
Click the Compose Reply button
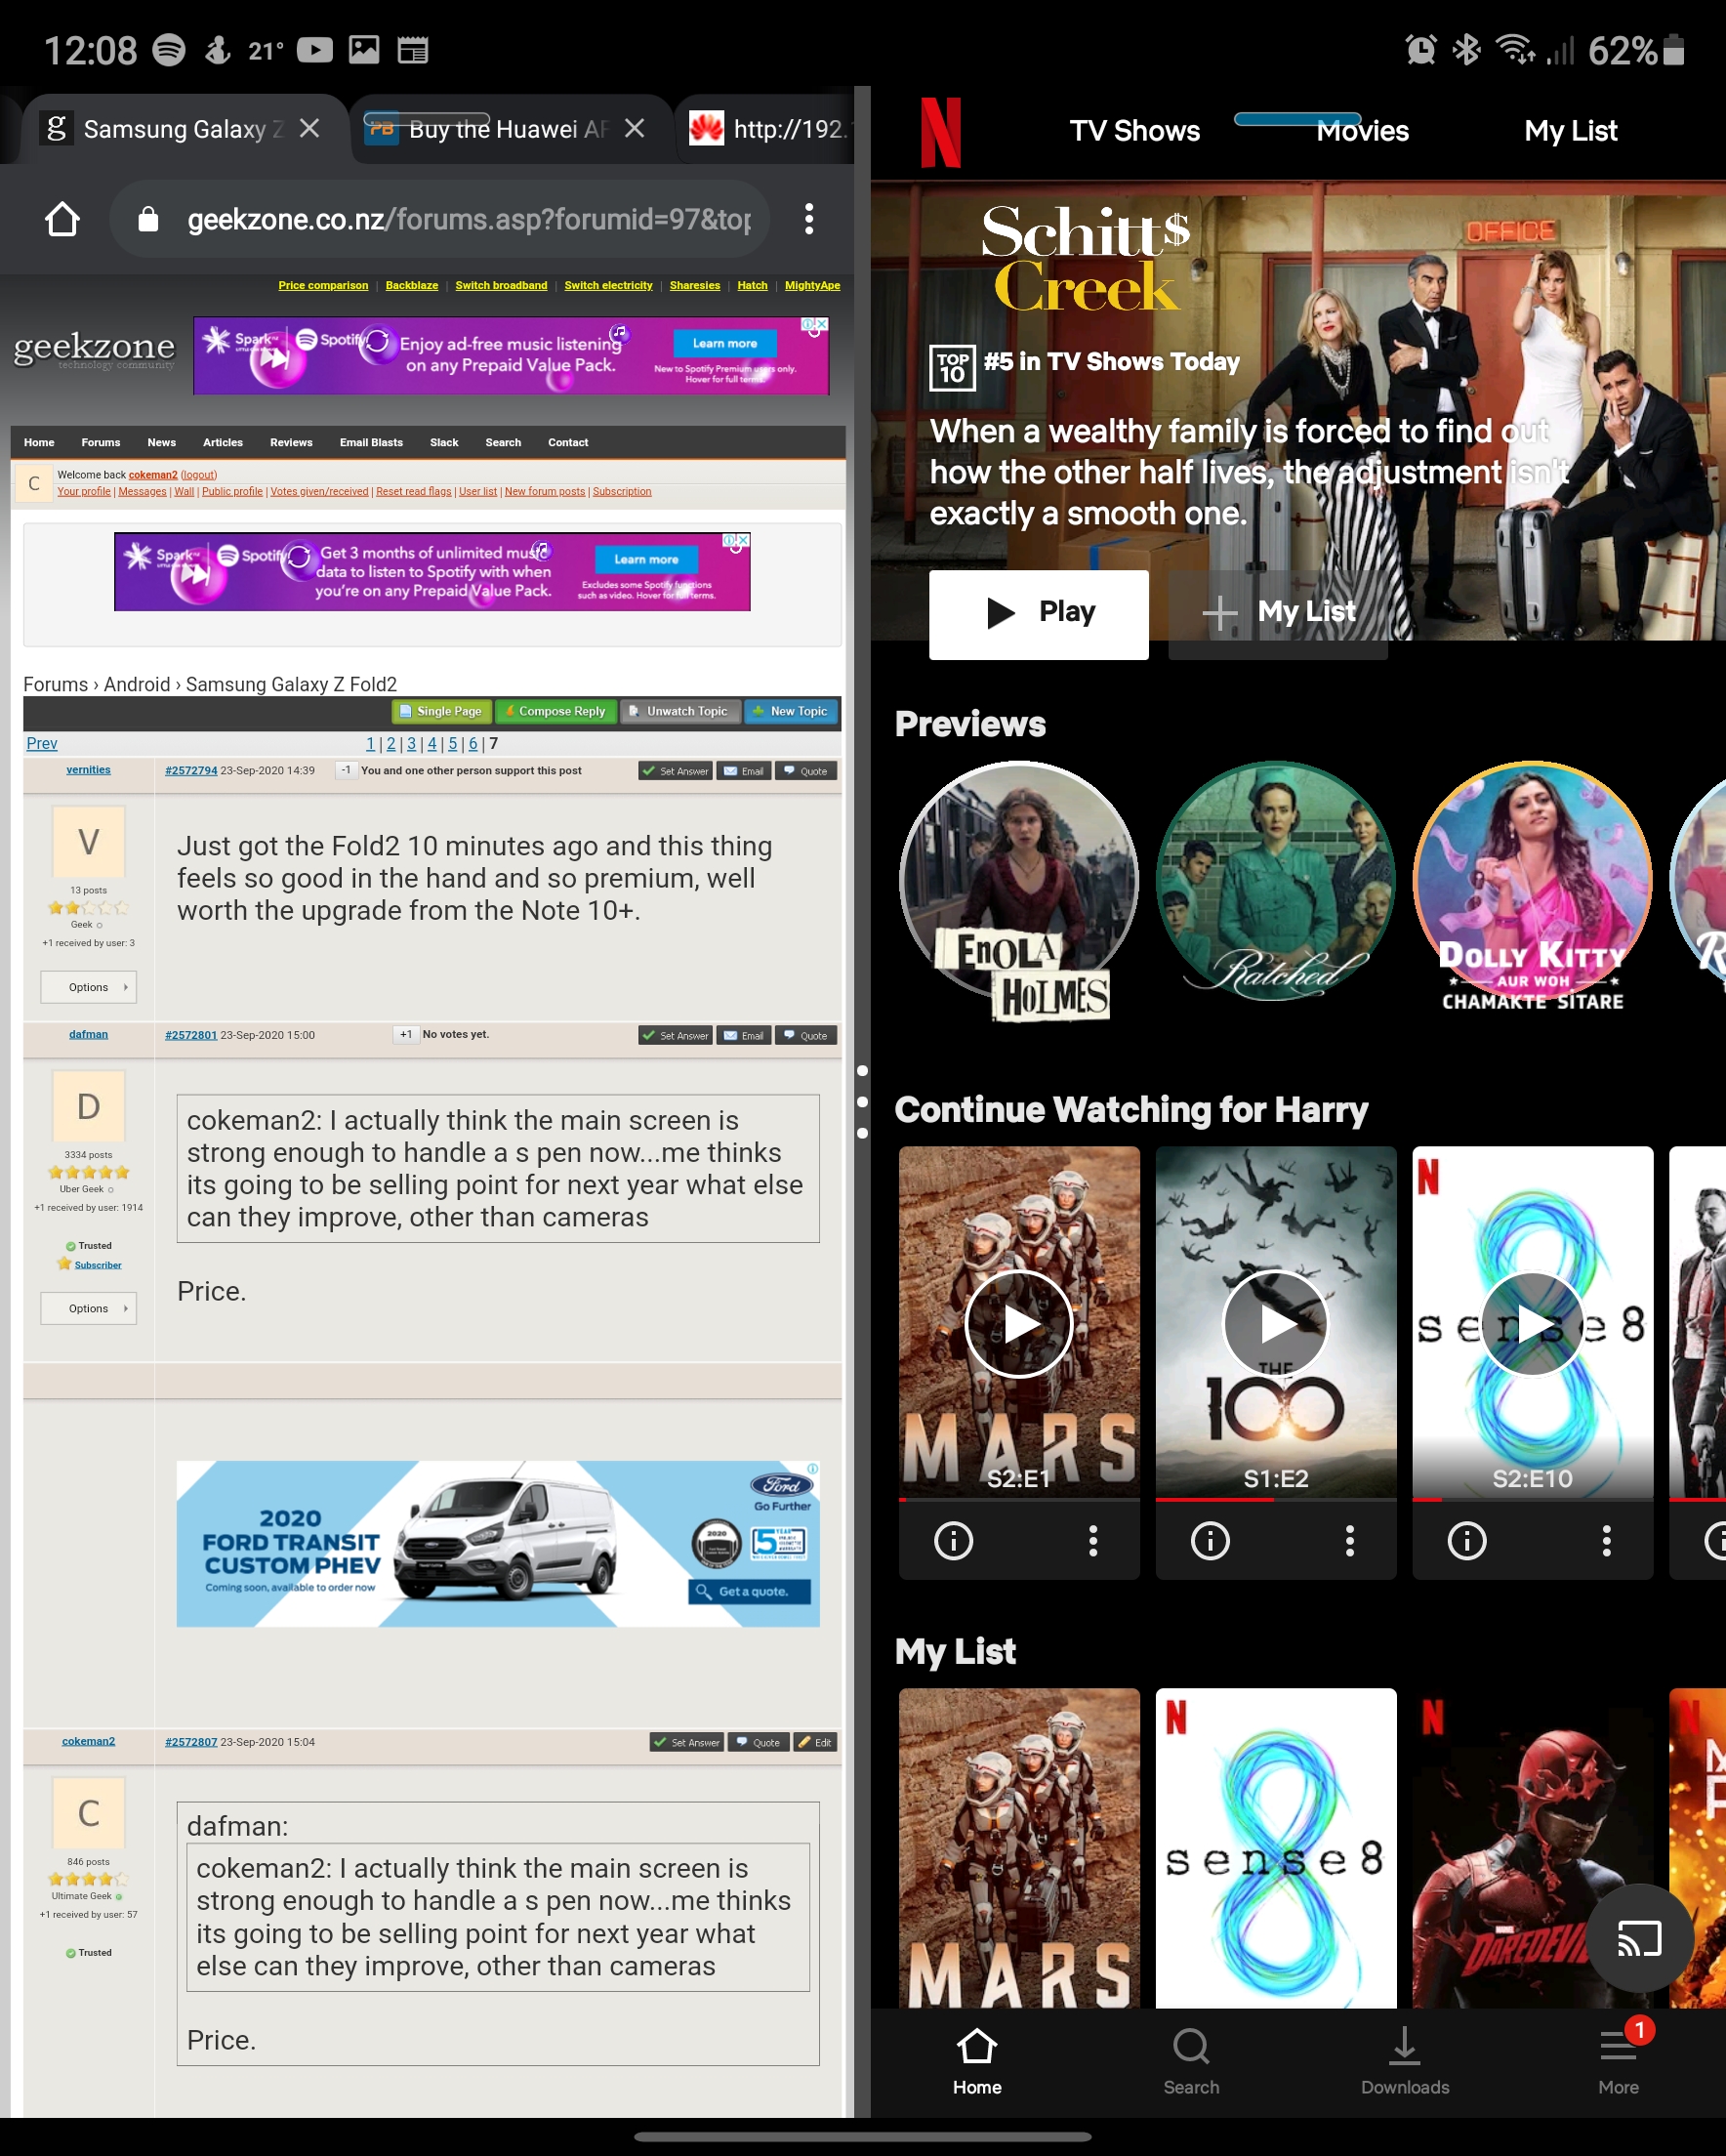(555, 711)
